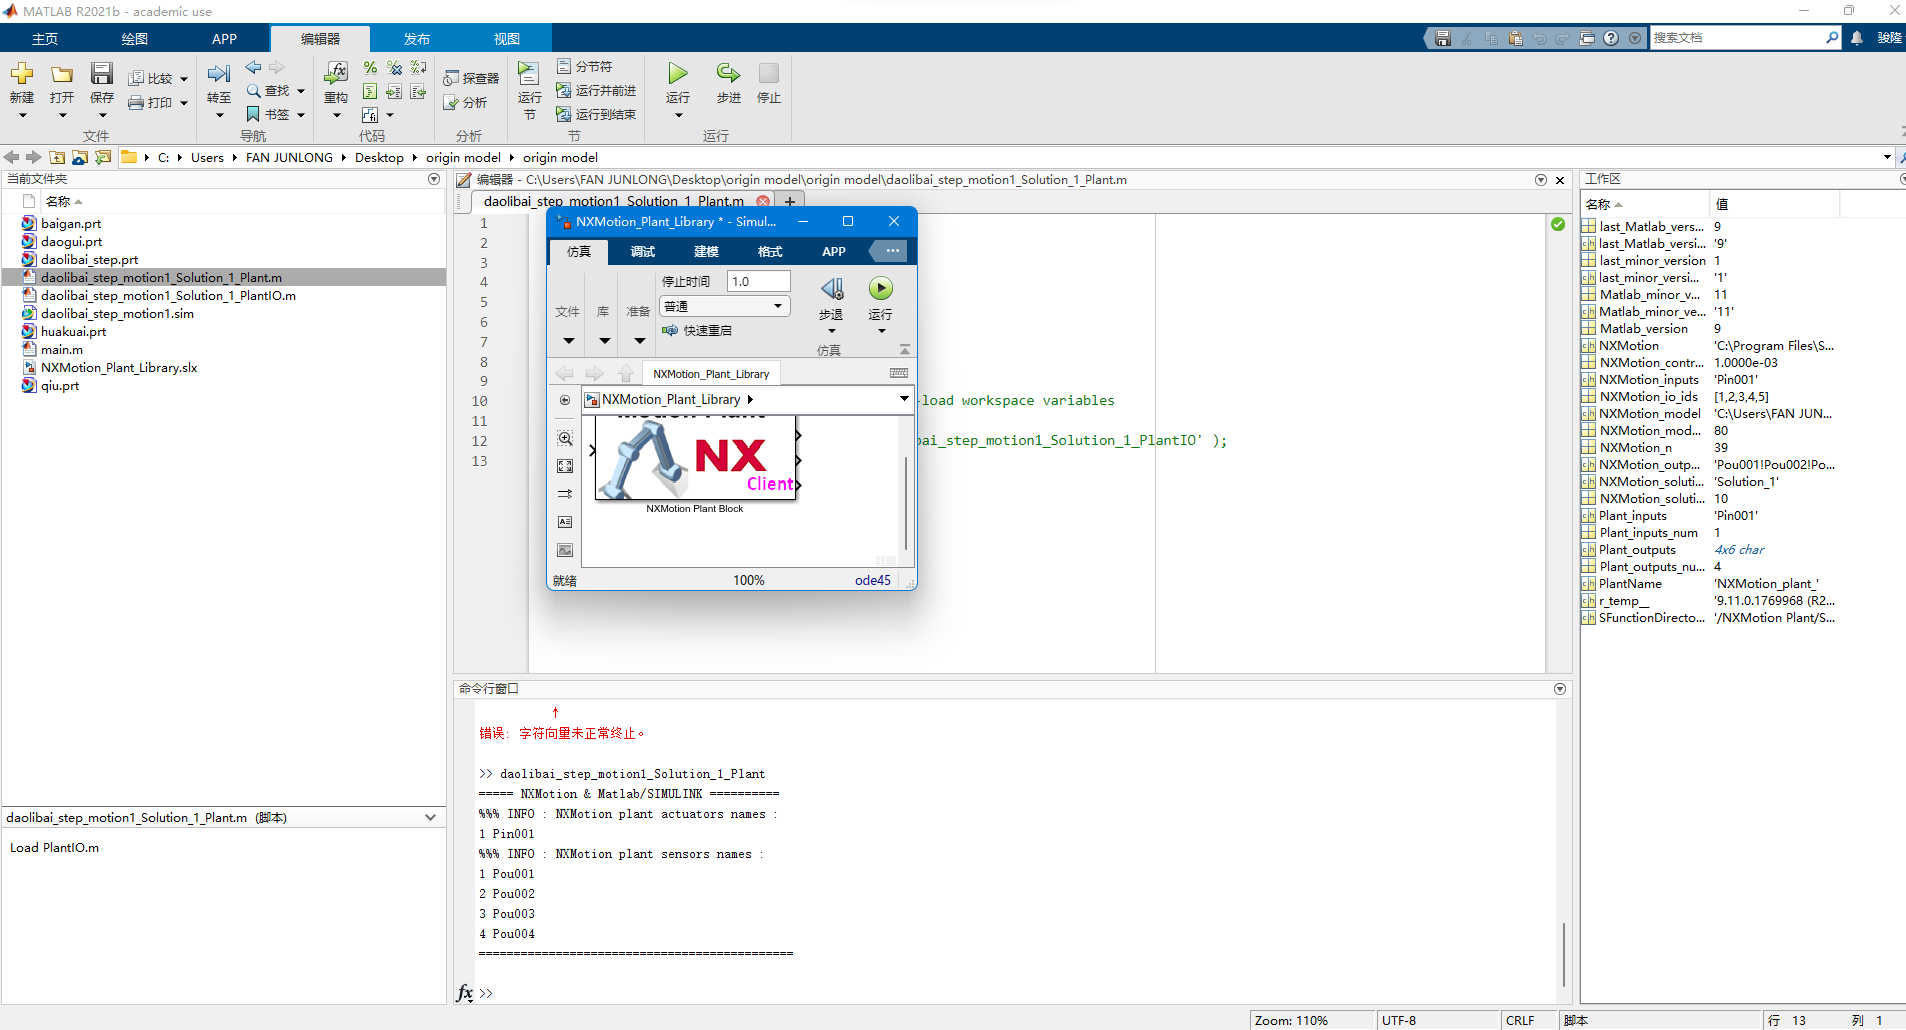The height and width of the screenshot is (1030, 1906).
Task: Insert a section break with 分节符 icon
Action: (588, 65)
